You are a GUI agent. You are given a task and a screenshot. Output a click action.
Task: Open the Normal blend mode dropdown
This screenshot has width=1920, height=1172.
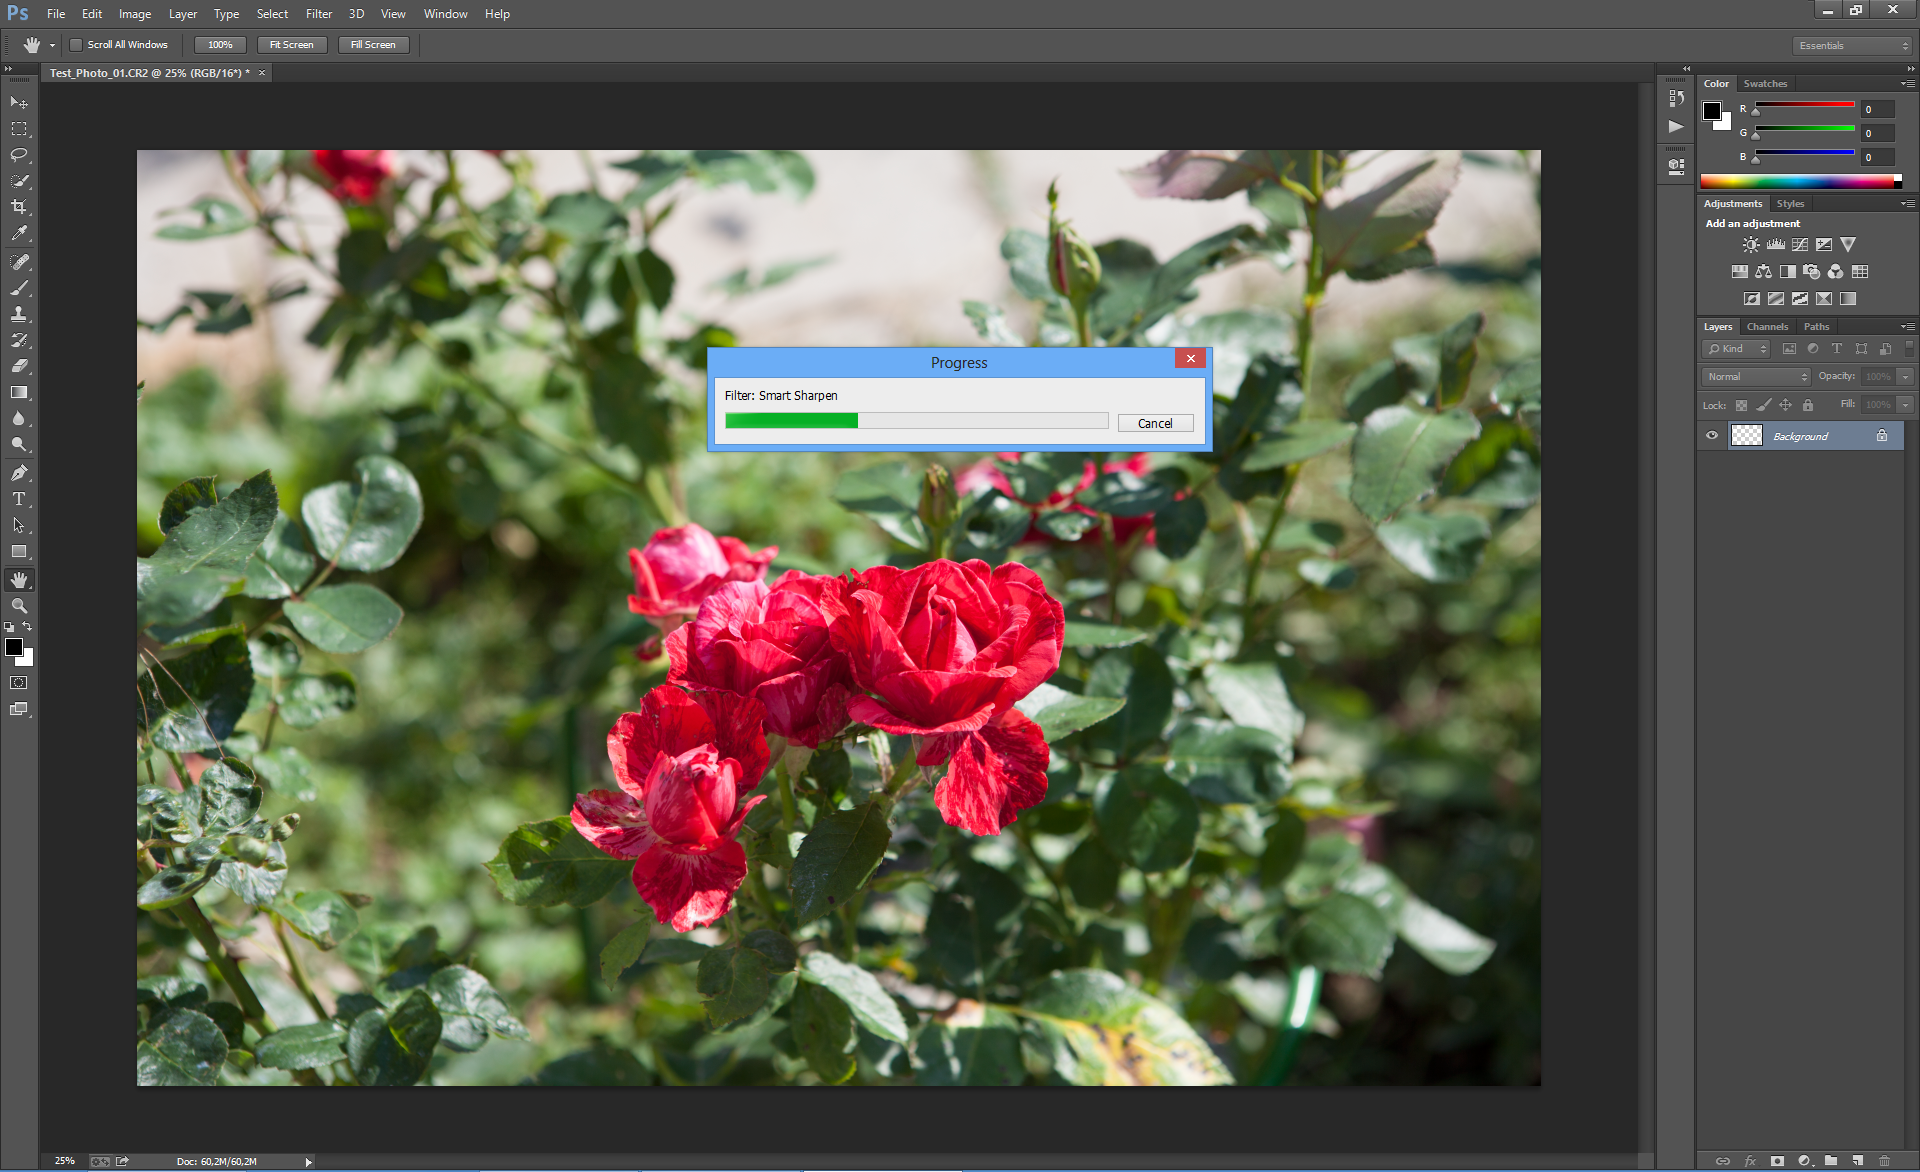click(1757, 377)
